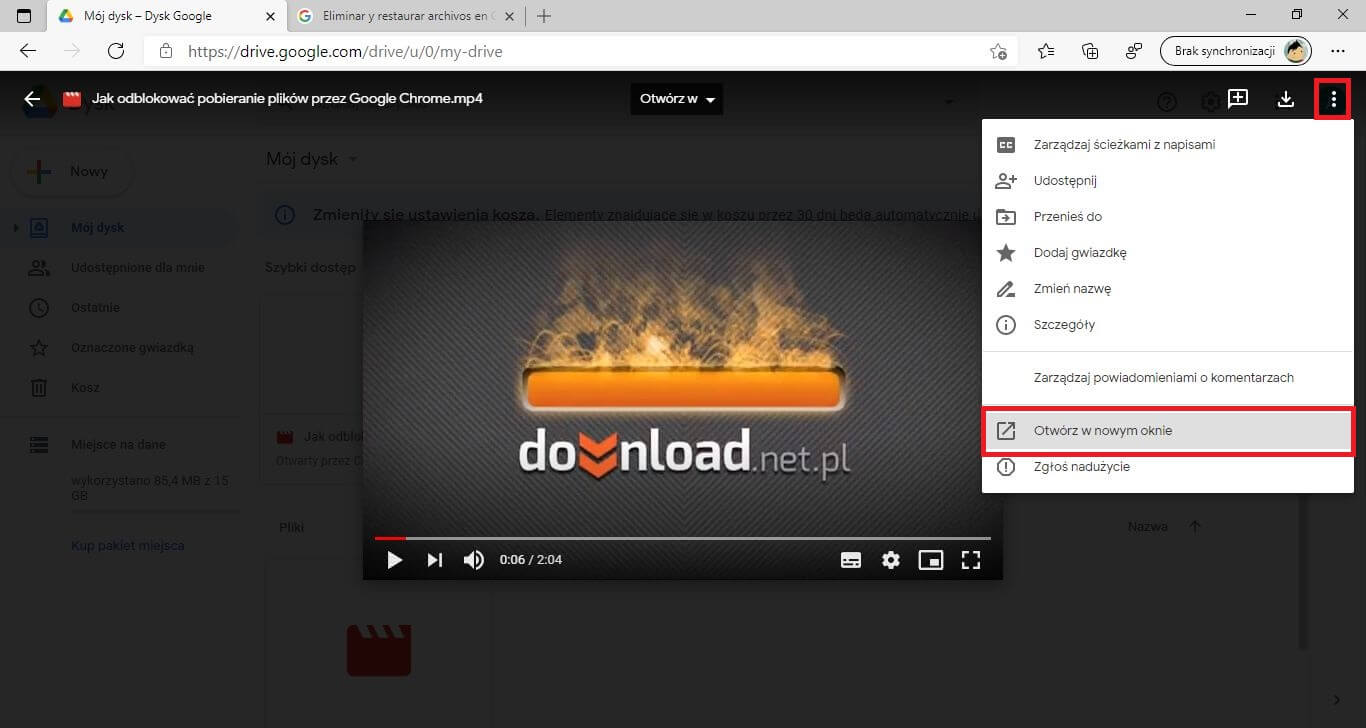Open Szczegóły from the menu
Image resolution: width=1366 pixels, height=728 pixels.
tap(1168, 325)
